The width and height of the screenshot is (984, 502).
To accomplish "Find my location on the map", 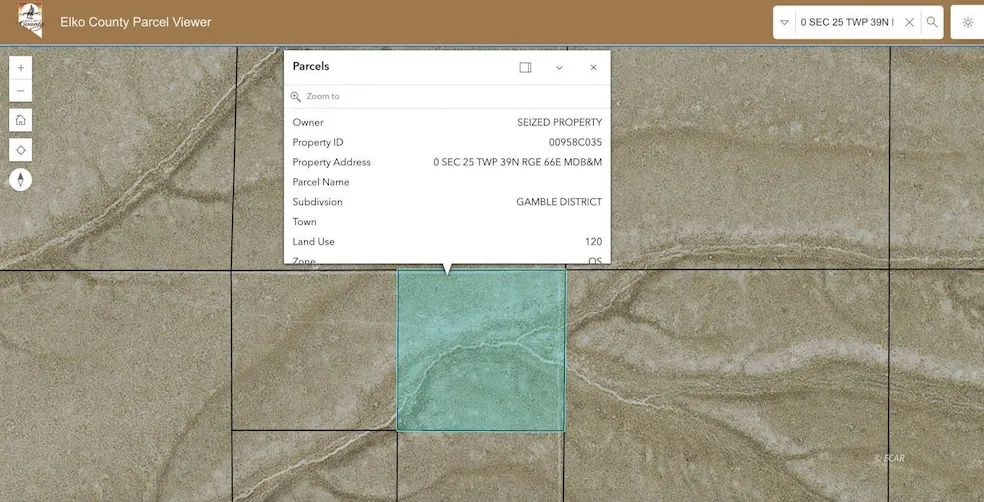I will click(x=21, y=150).
